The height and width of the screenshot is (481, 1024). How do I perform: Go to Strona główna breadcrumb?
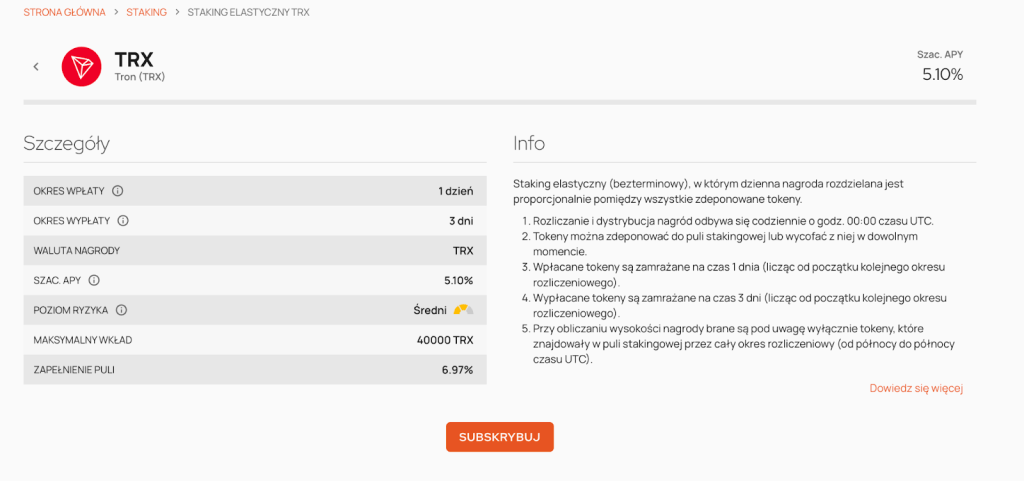click(x=64, y=12)
